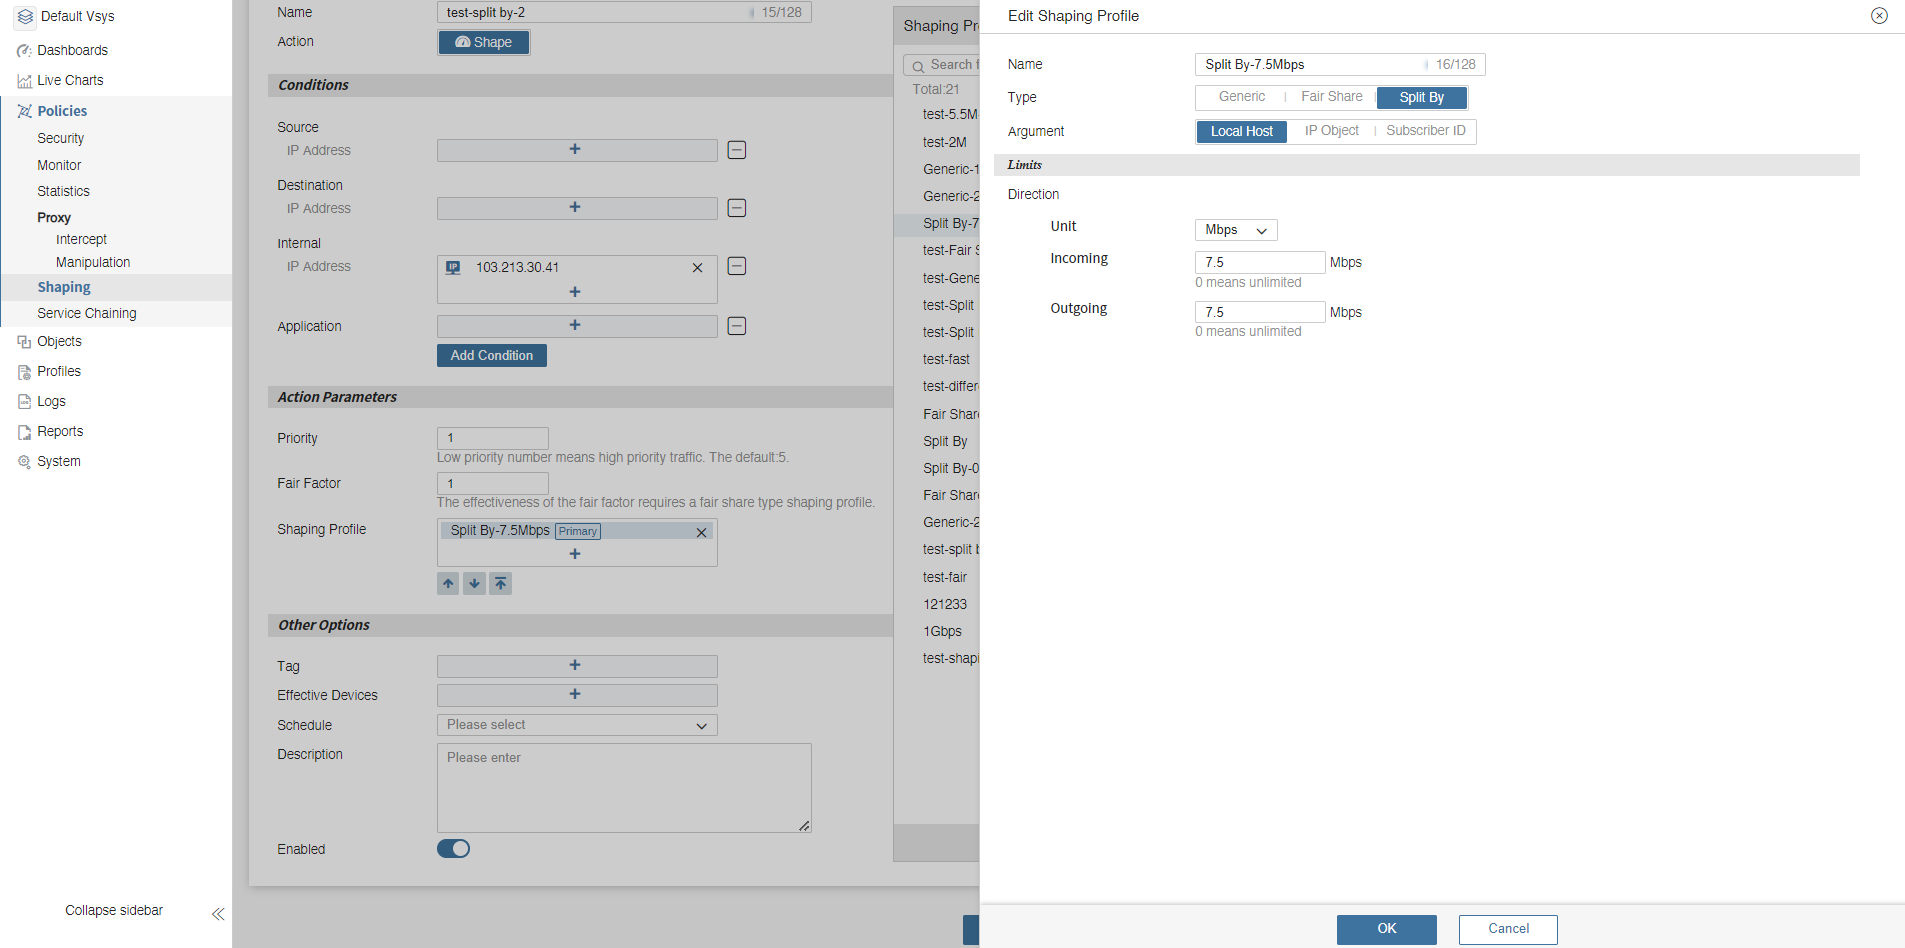The height and width of the screenshot is (948, 1905).
Task: Toggle the Enabled switch off
Action: pyautogui.click(x=453, y=849)
